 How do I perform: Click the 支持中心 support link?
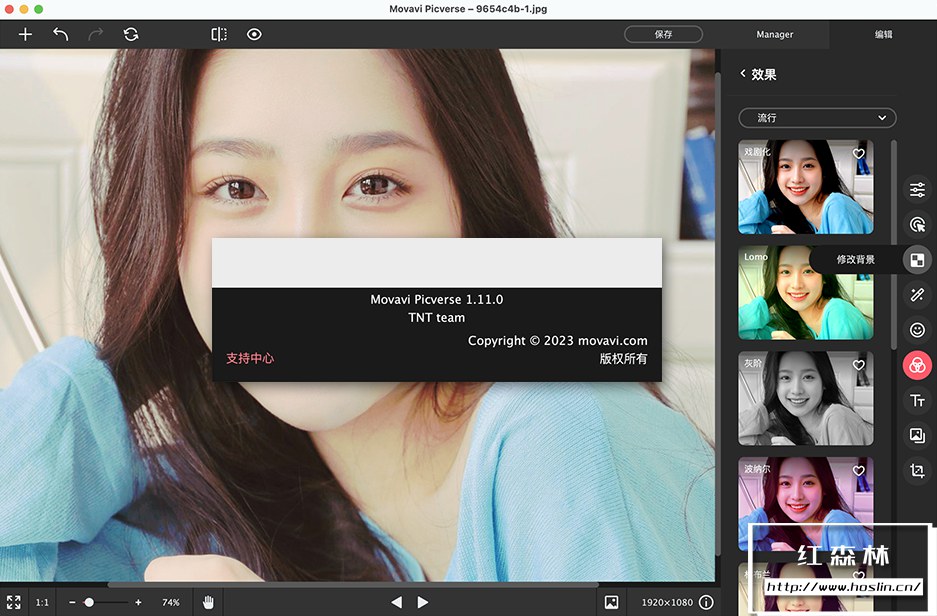250,358
